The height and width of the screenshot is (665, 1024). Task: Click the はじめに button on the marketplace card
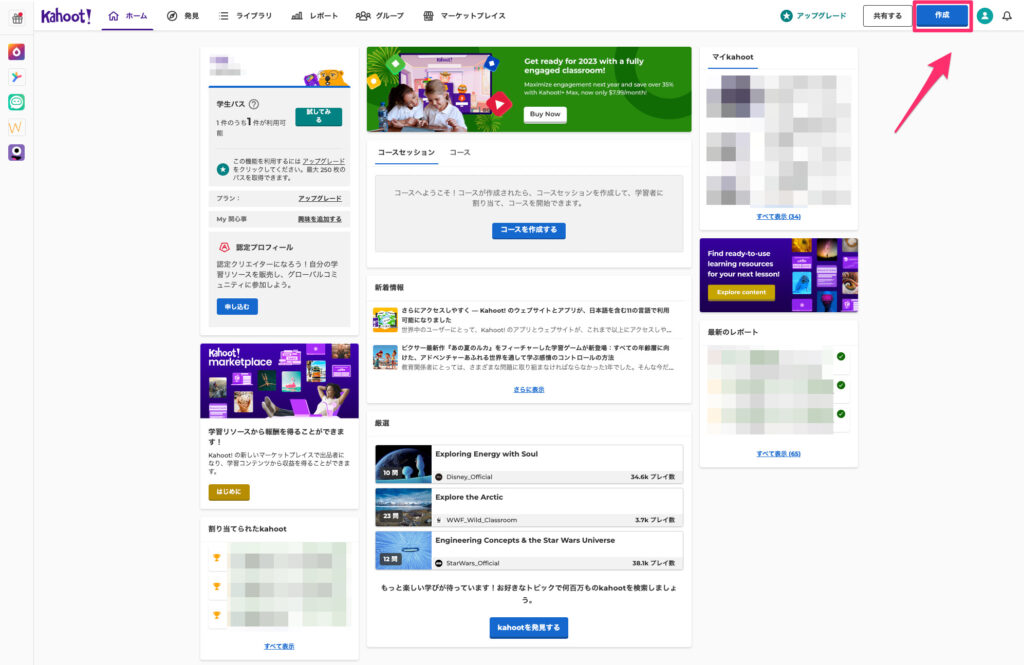pos(229,492)
